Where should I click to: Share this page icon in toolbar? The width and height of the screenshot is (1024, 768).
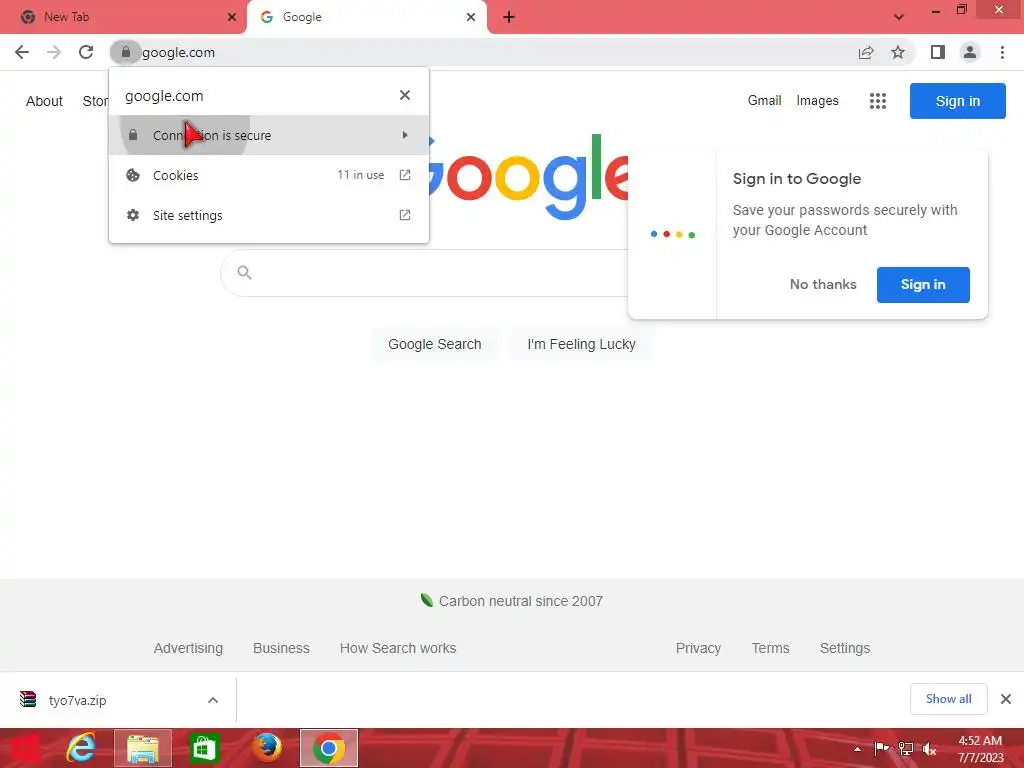[866, 52]
